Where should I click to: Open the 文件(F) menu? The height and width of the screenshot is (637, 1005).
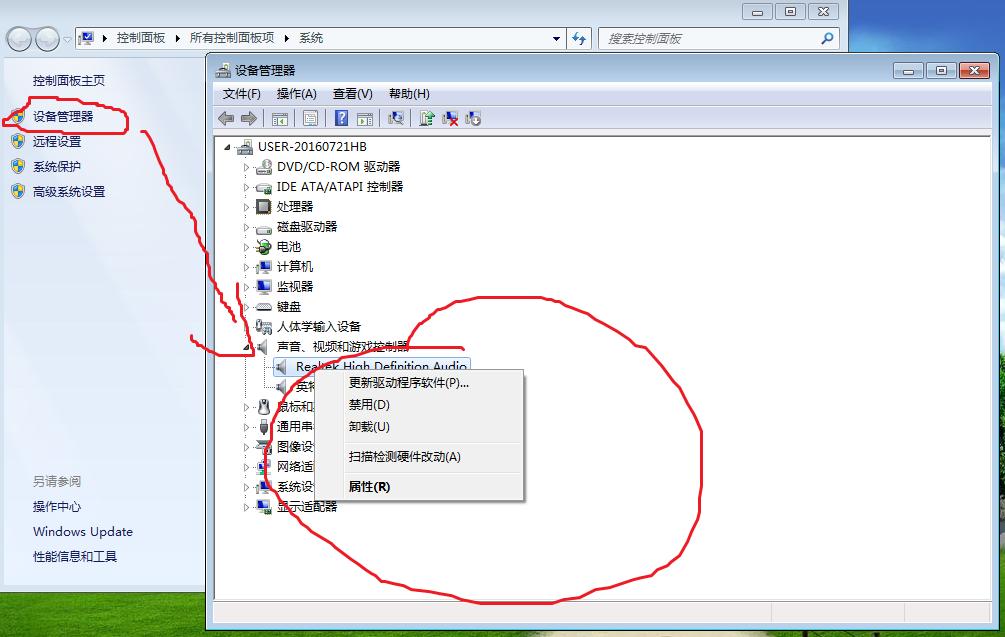point(242,94)
